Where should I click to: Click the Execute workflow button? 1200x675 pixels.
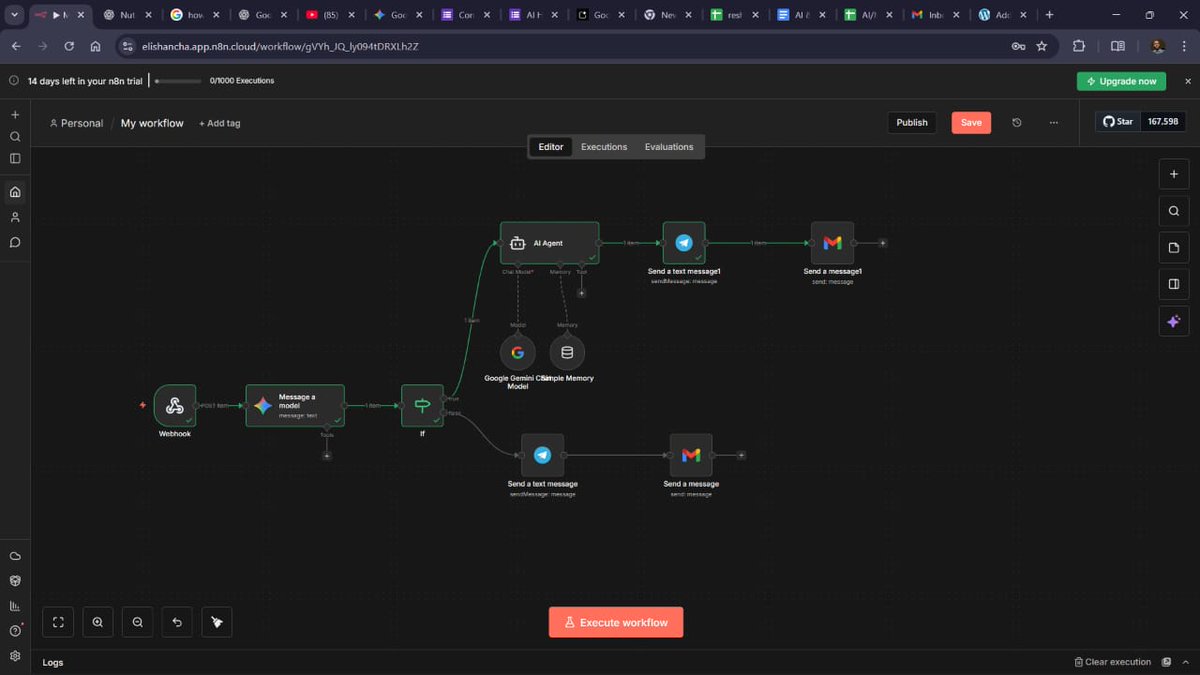click(x=616, y=622)
